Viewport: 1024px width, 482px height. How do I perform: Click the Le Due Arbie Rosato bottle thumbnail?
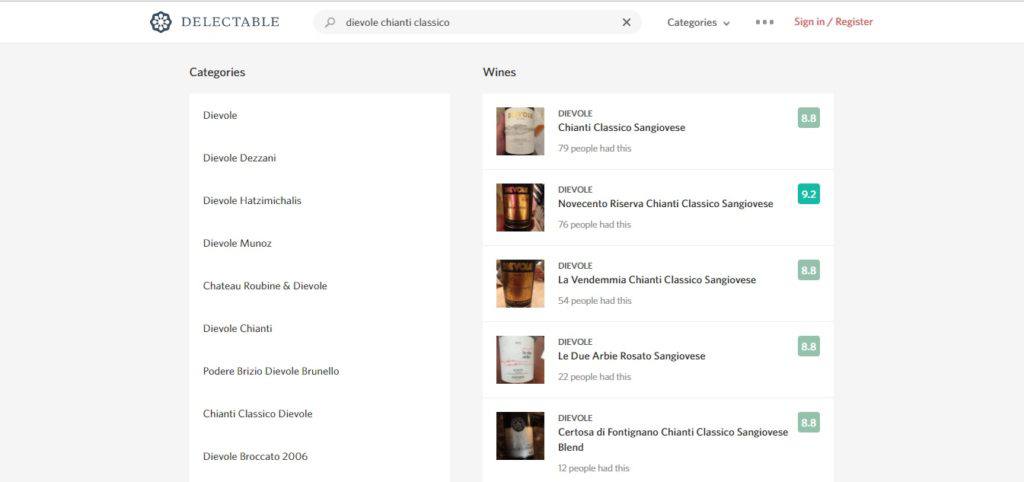point(520,360)
